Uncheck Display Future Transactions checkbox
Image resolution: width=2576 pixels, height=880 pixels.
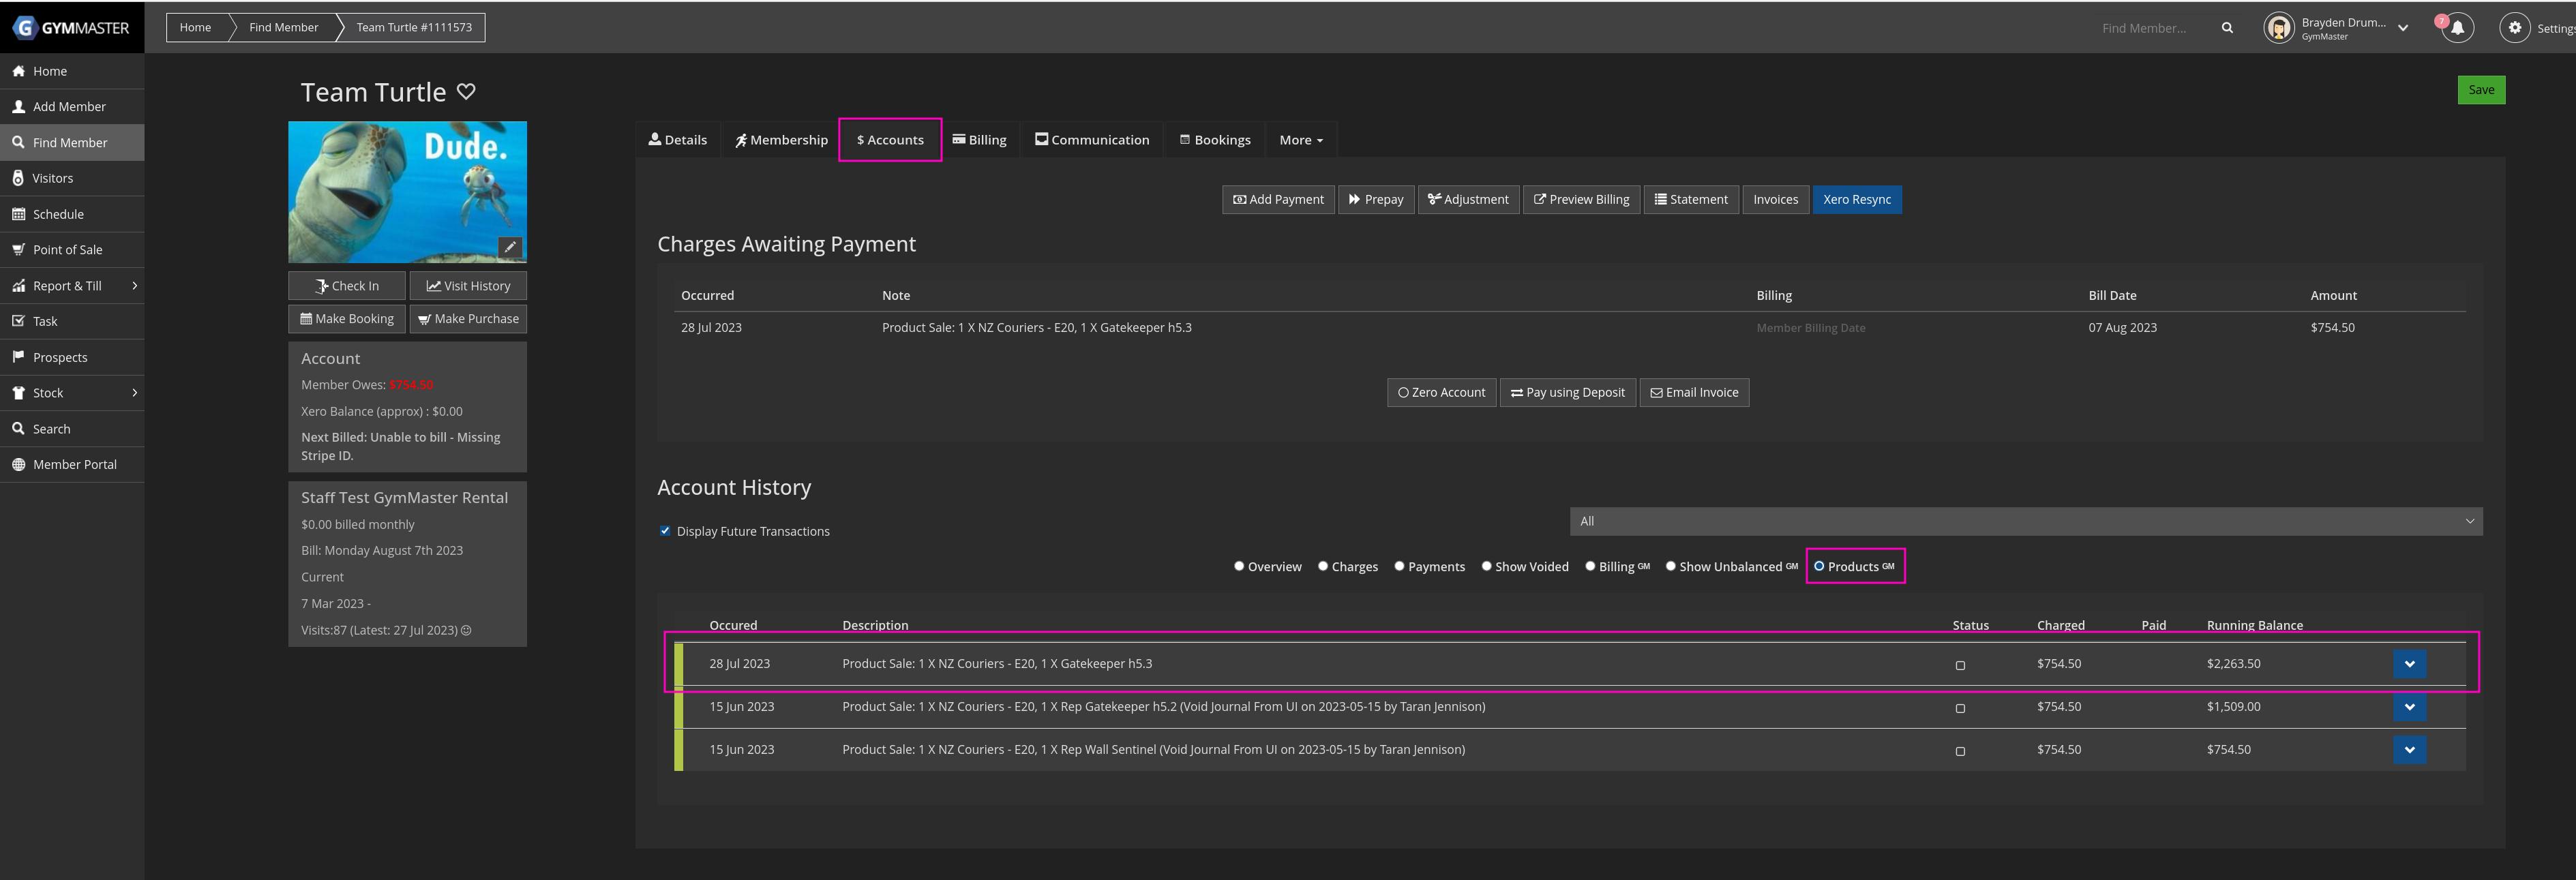665,531
